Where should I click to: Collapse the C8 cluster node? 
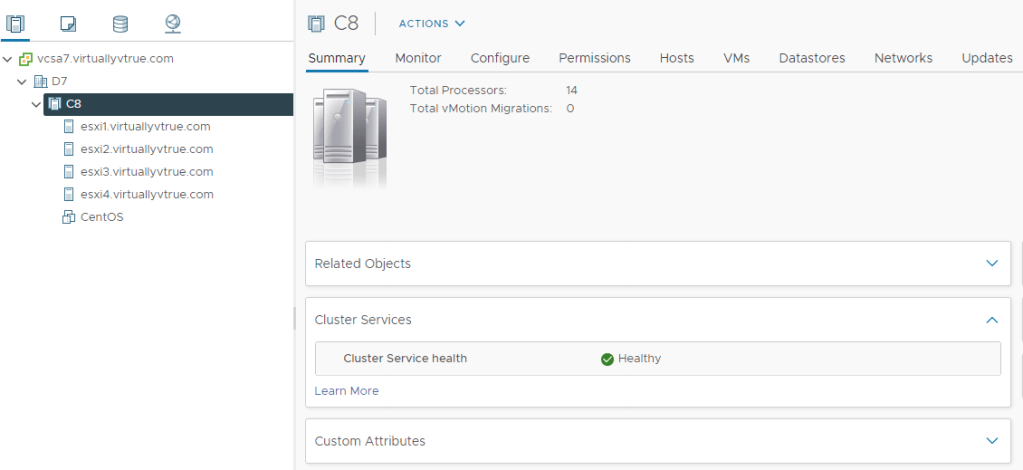tap(36, 104)
